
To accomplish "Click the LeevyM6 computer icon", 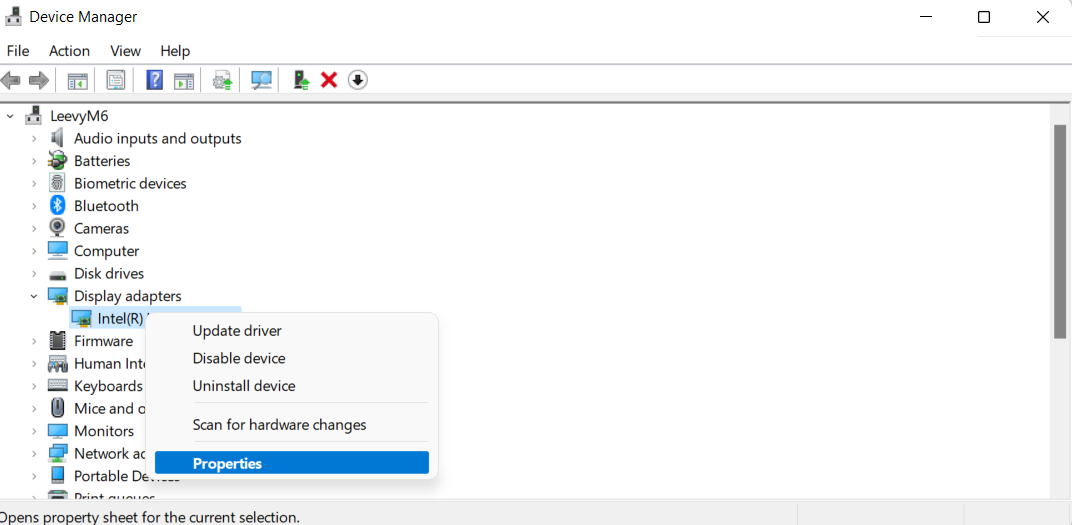I will [34, 116].
